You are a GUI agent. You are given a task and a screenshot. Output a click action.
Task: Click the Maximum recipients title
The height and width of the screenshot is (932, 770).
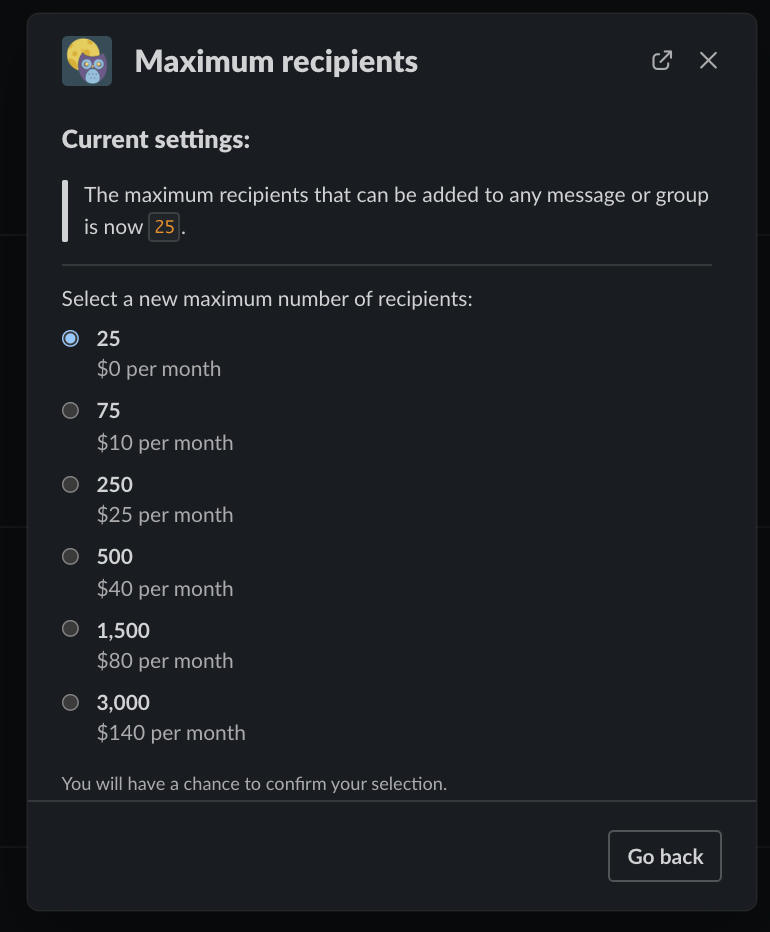276,61
